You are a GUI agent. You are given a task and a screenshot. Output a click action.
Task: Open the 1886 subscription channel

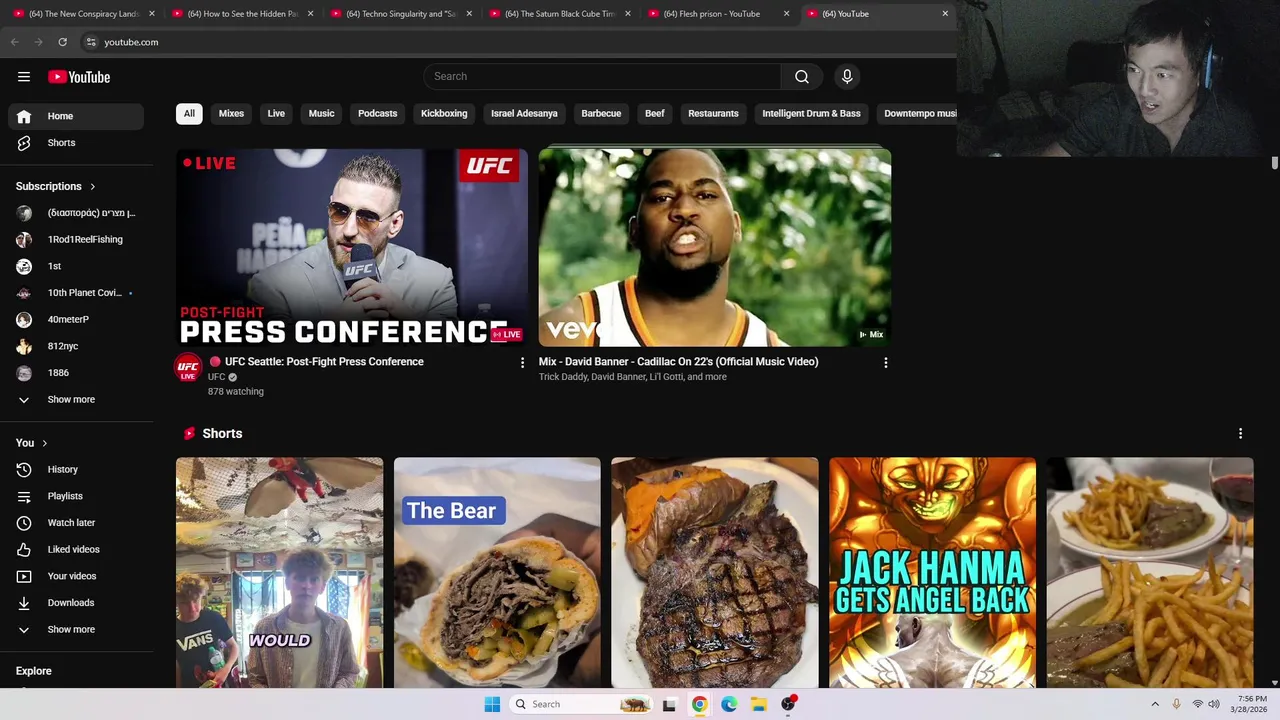click(76, 373)
